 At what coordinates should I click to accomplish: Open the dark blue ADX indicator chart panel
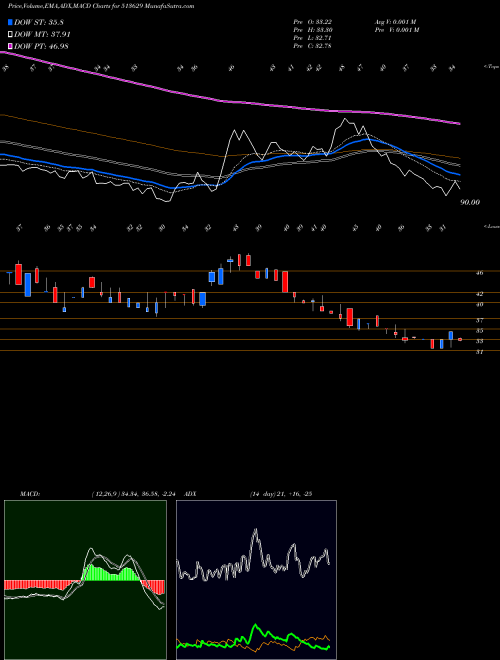256,580
